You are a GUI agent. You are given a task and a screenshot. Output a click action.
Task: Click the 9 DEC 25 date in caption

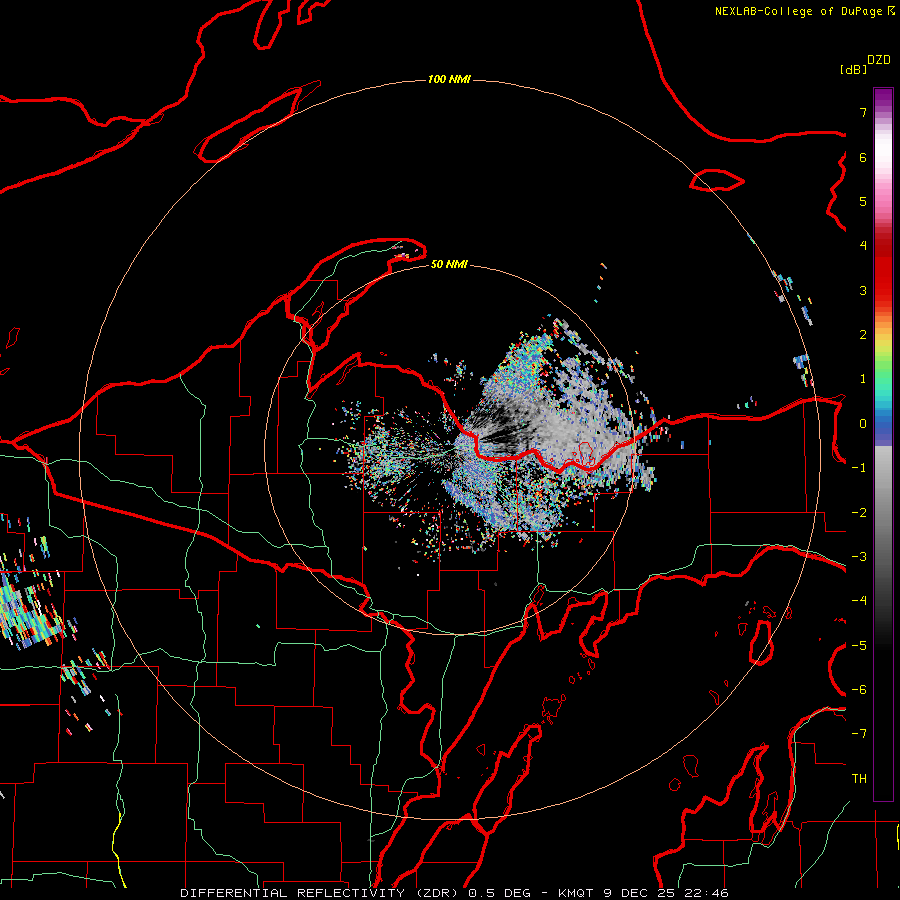coord(642,893)
